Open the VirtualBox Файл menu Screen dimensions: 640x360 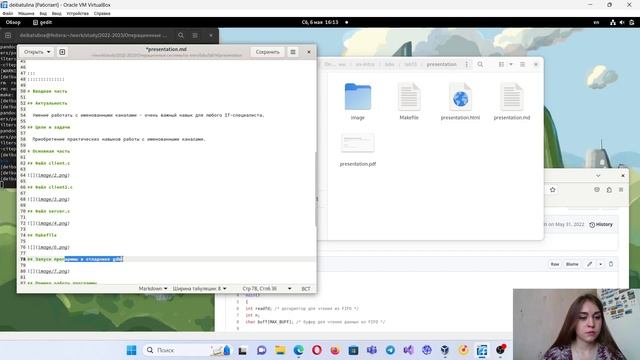click(8, 13)
